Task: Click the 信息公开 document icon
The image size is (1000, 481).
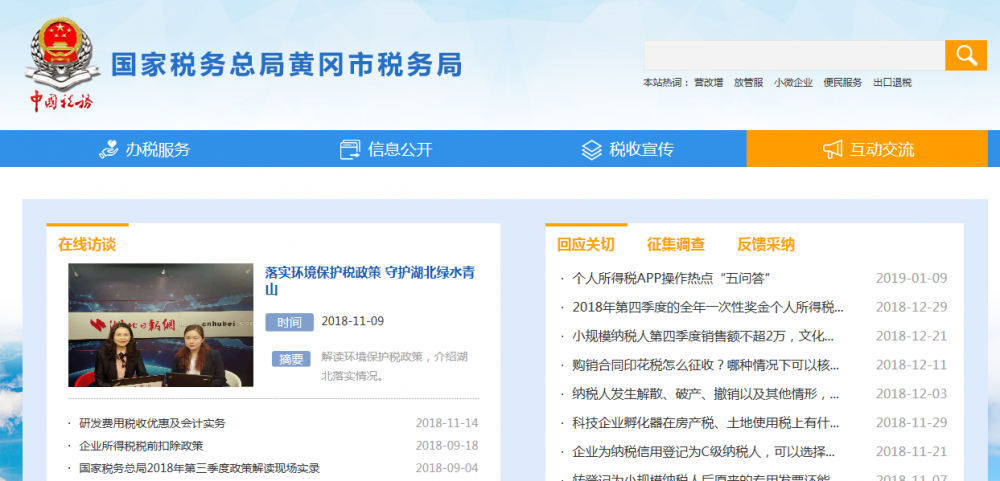Action: coord(350,149)
